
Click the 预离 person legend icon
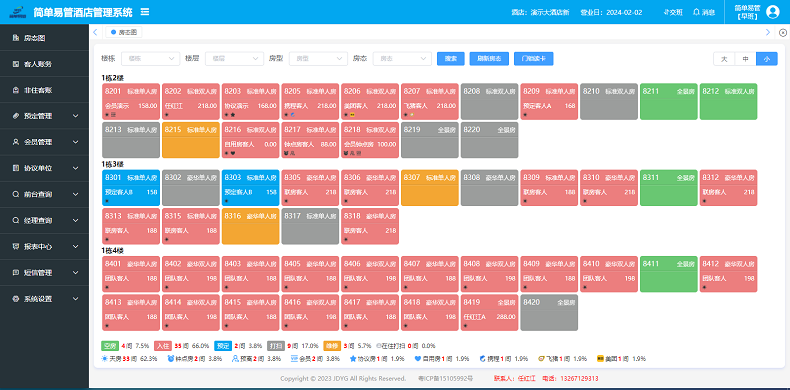235,359
